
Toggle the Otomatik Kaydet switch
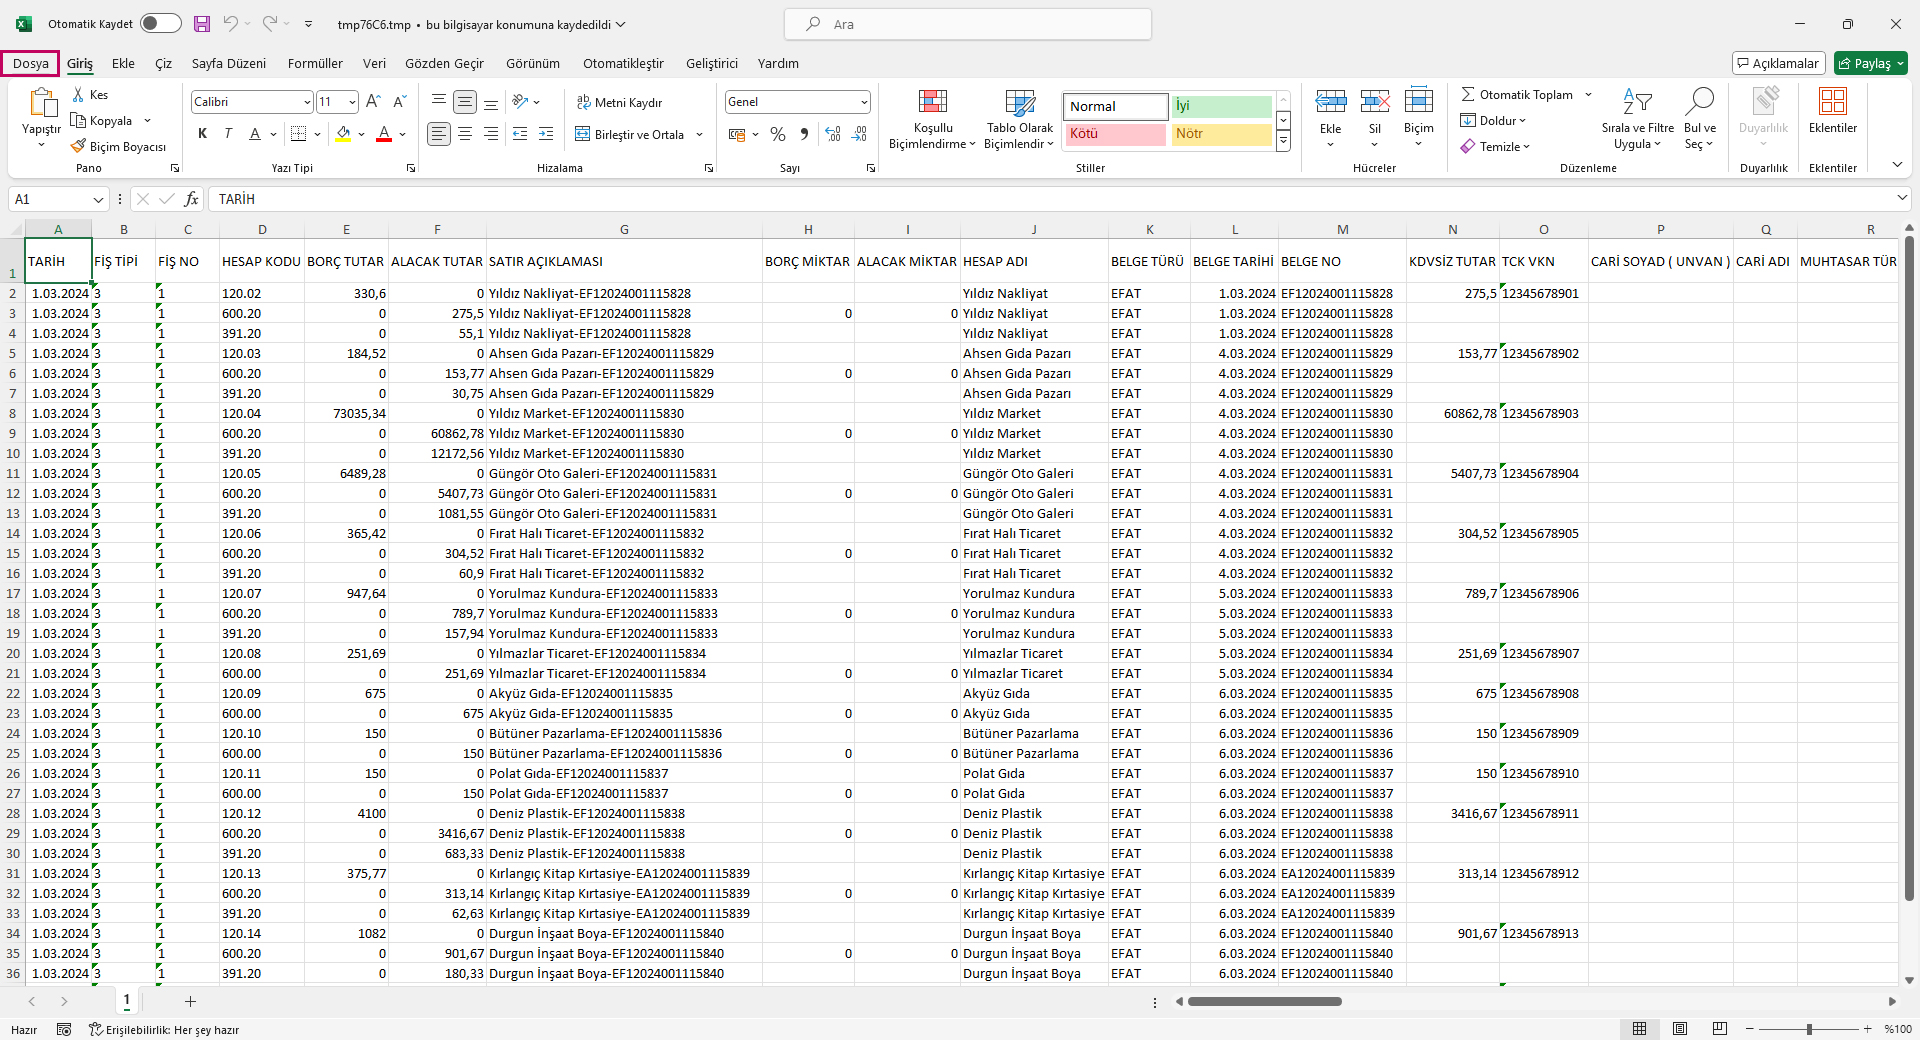(160, 24)
